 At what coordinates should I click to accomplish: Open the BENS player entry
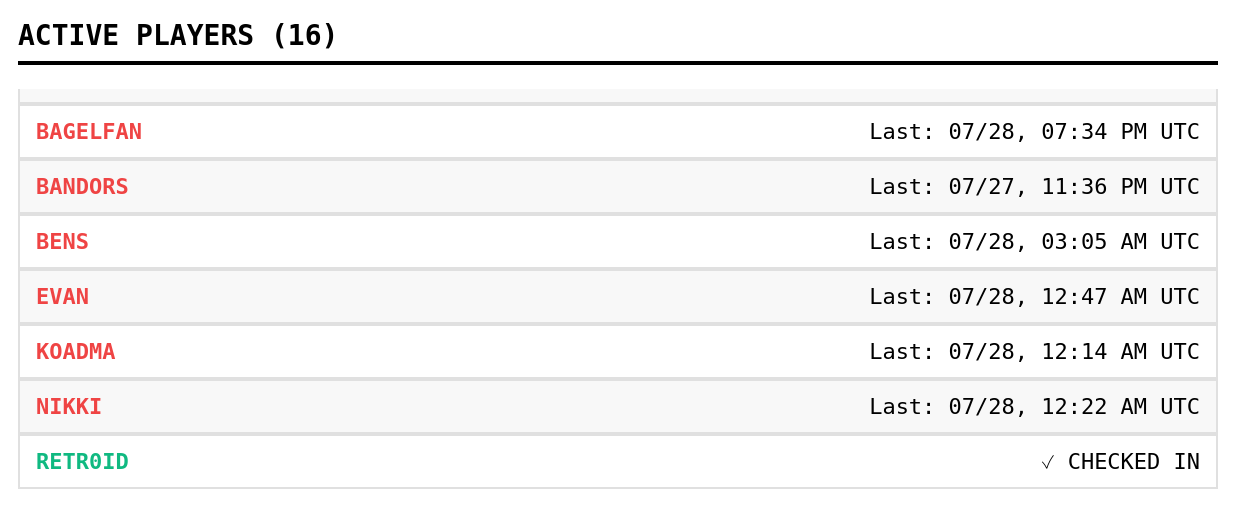62,242
